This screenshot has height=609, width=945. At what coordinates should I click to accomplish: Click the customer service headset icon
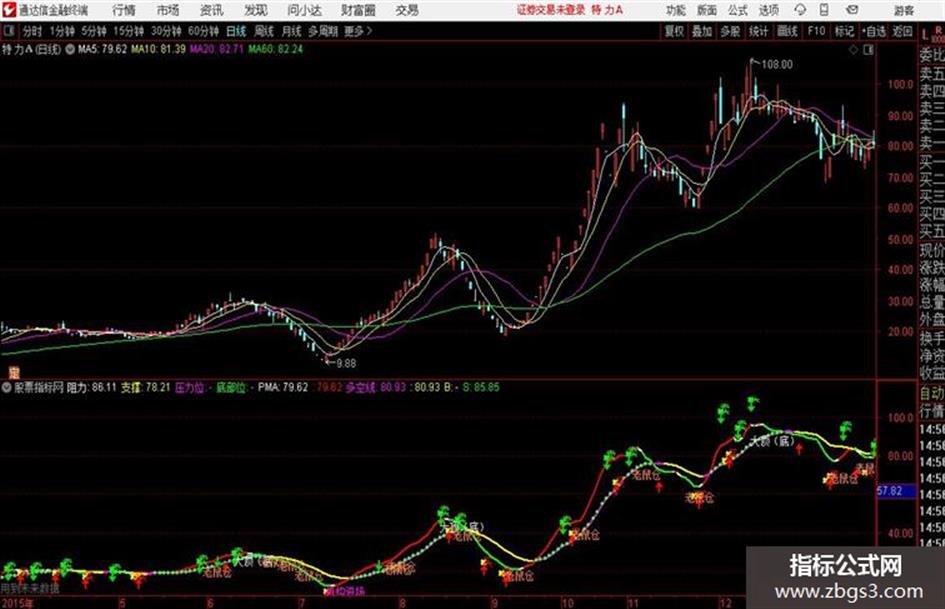[x=800, y=10]
